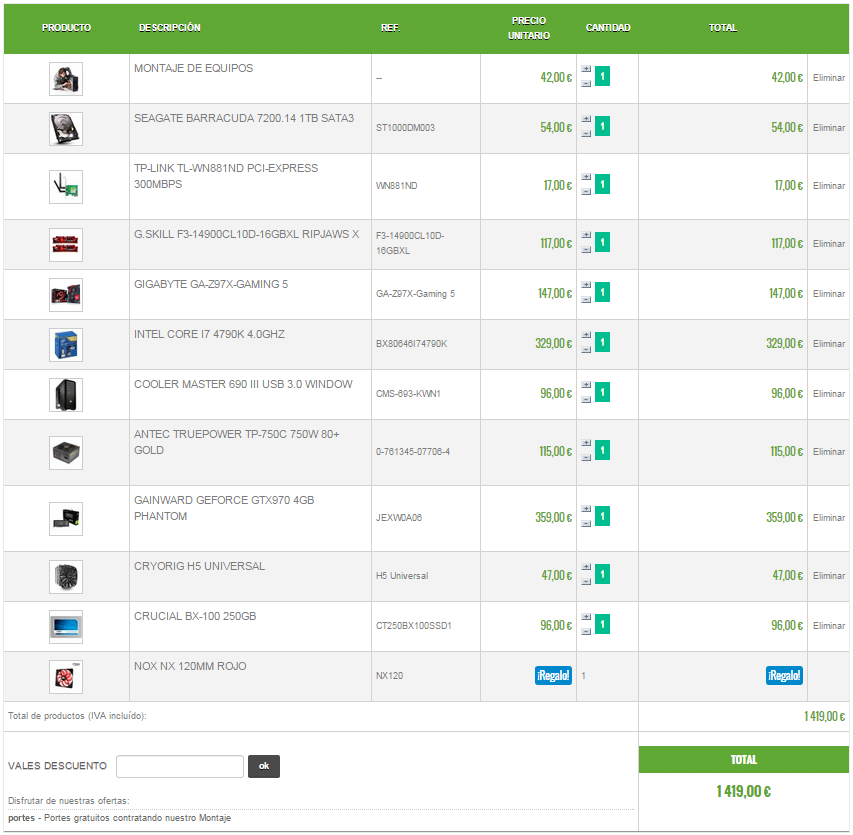The width and height of the screenshot is (853, 835).
Task: Remove Crucial BX-100 250GB SSD
Action: pos(829,626)
